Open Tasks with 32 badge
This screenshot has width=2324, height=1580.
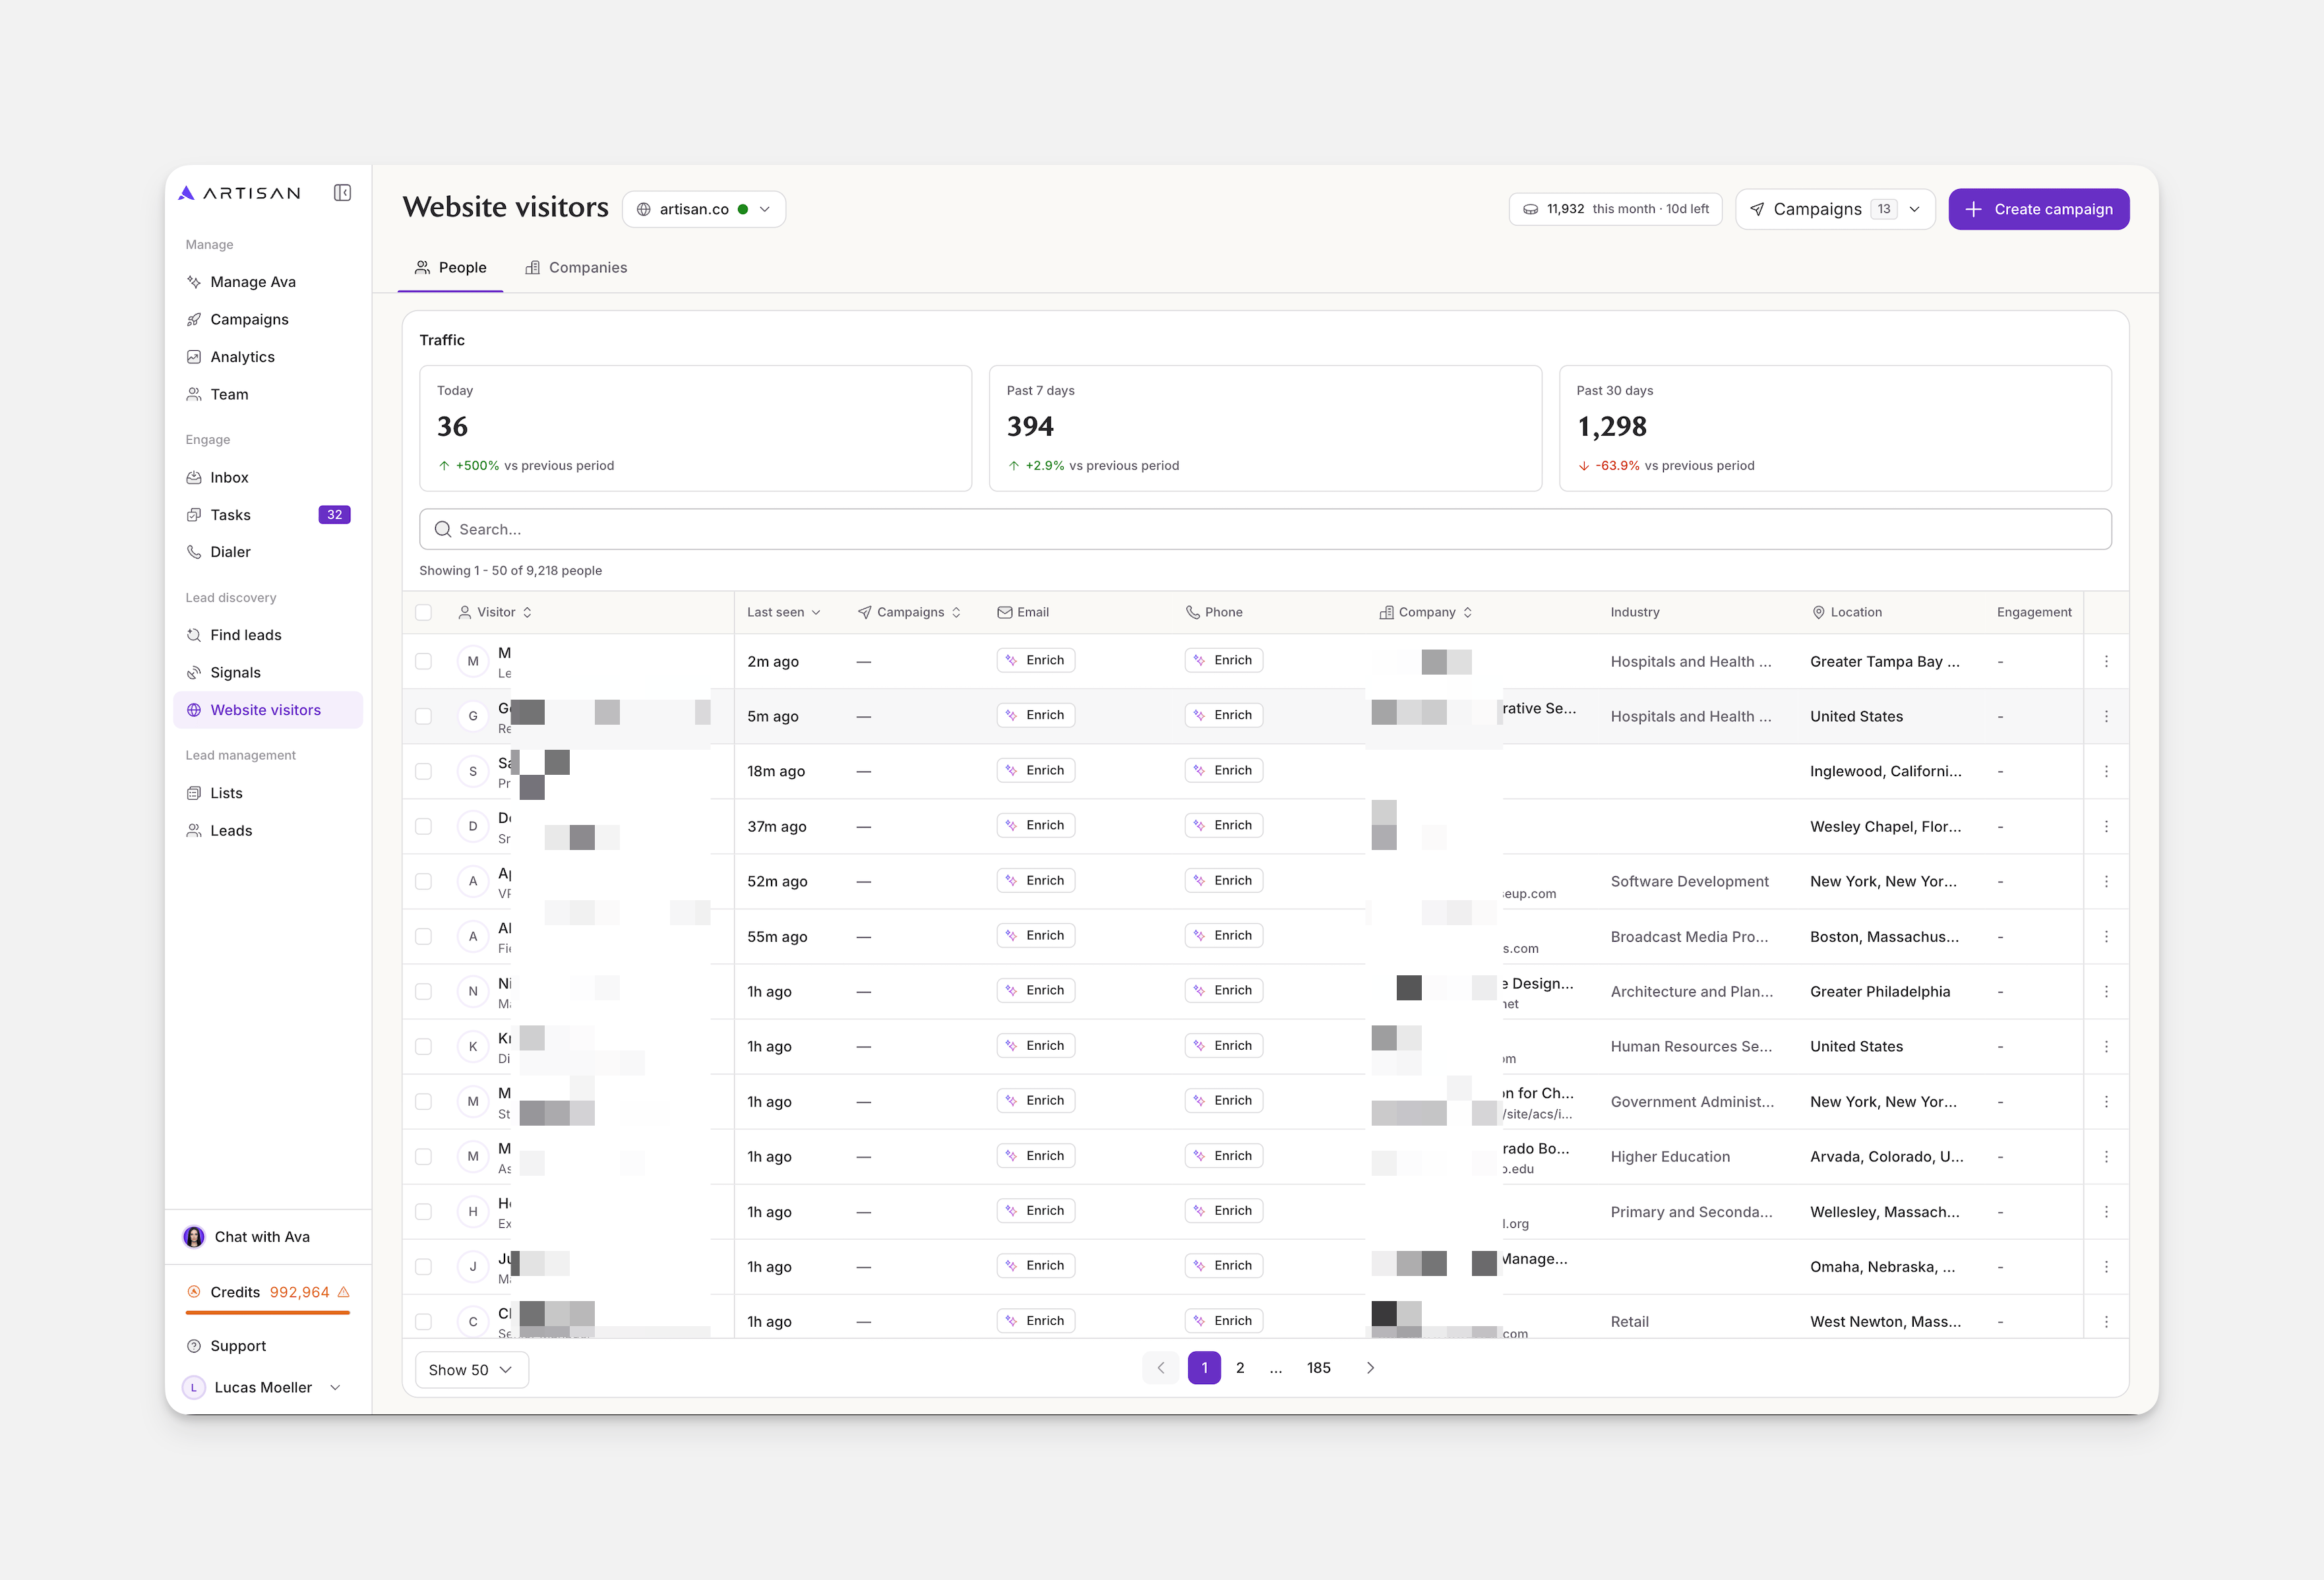268,515
